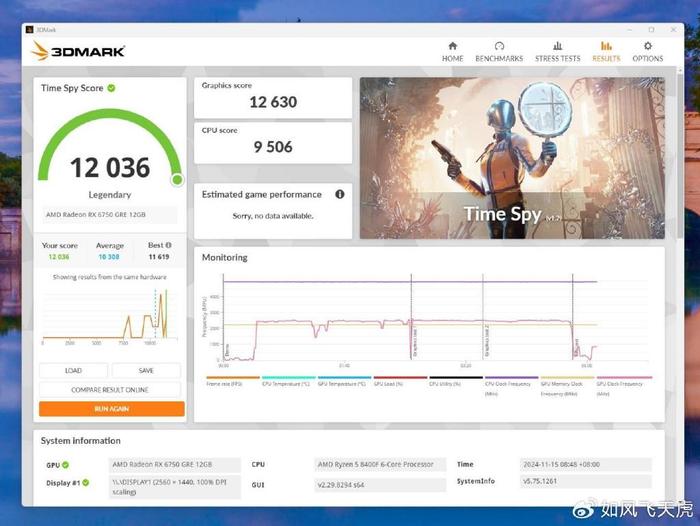Viewport: 700px width, 526px height.
Task: Click the Home house icon
Action: point(452,46)
